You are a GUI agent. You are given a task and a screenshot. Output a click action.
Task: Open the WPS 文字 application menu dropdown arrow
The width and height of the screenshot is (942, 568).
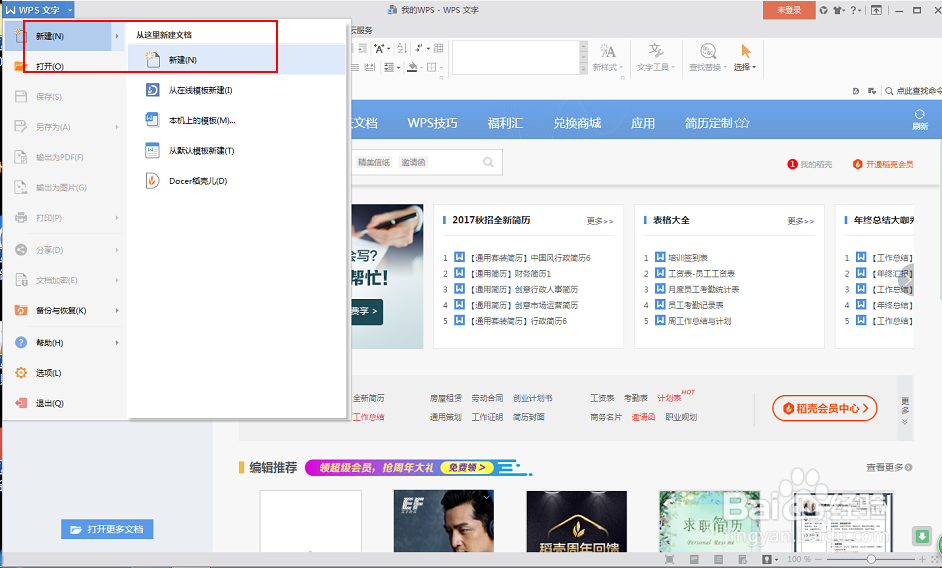point(70,10)
